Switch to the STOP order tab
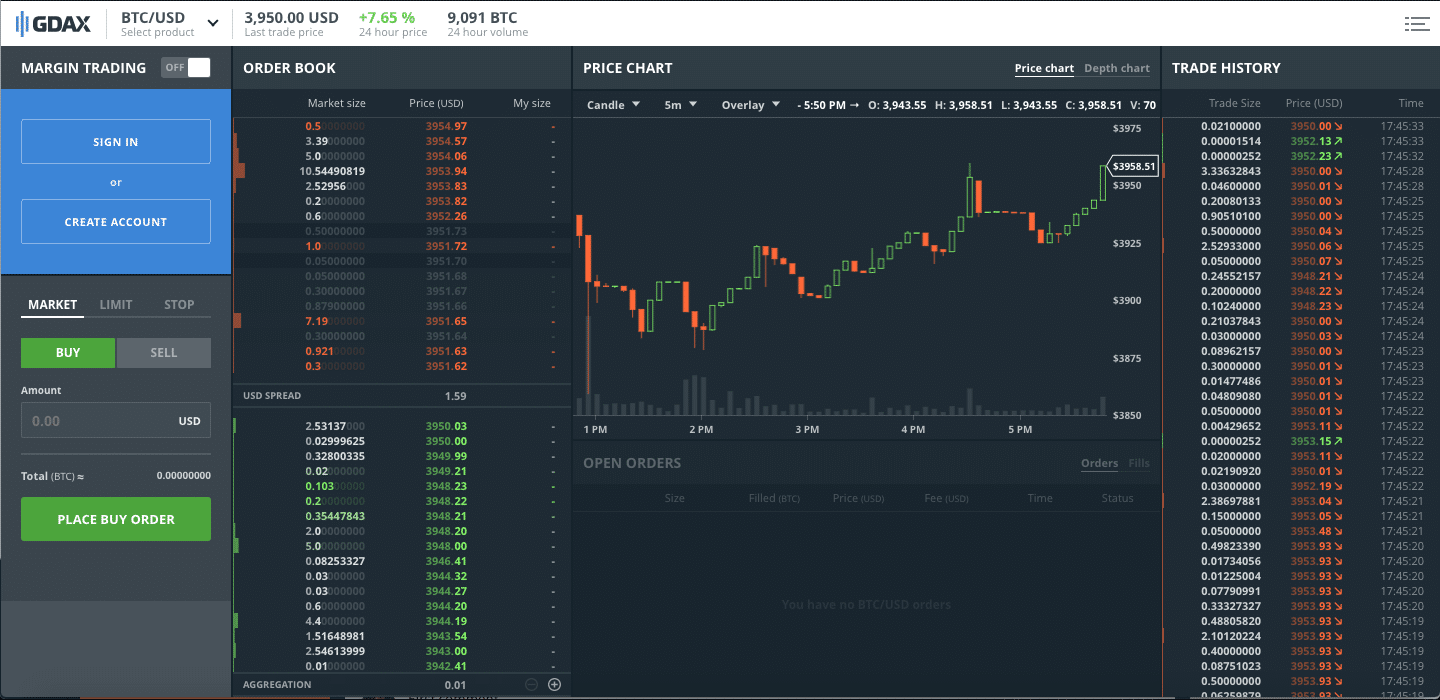 pyautogui.click(x=179, y=304)
